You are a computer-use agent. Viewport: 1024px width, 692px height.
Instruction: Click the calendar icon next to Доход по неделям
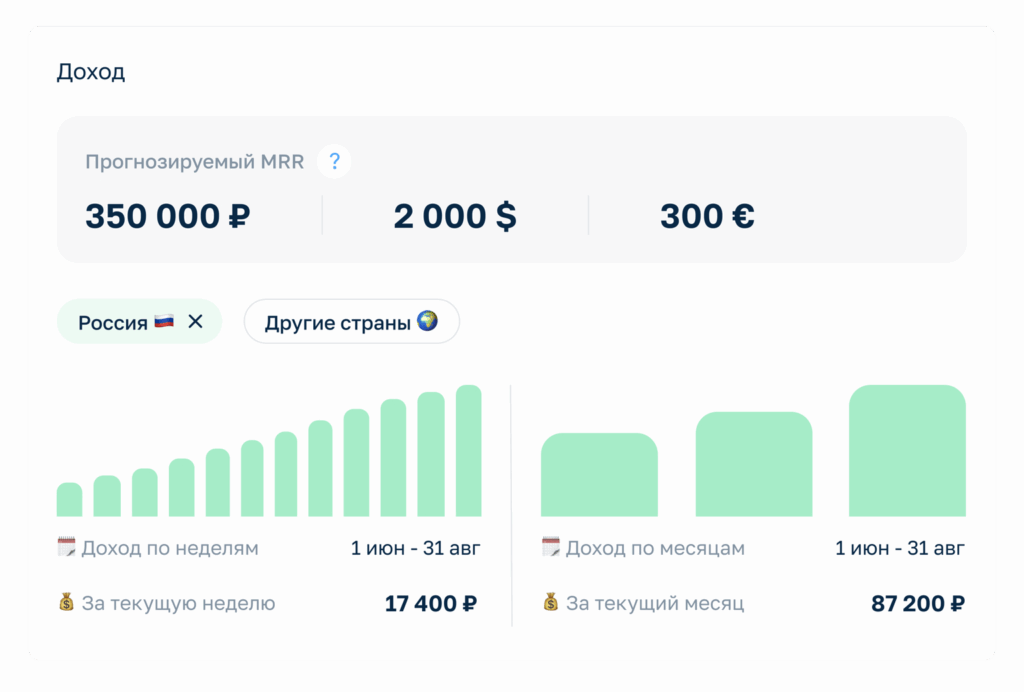point(67,547)
